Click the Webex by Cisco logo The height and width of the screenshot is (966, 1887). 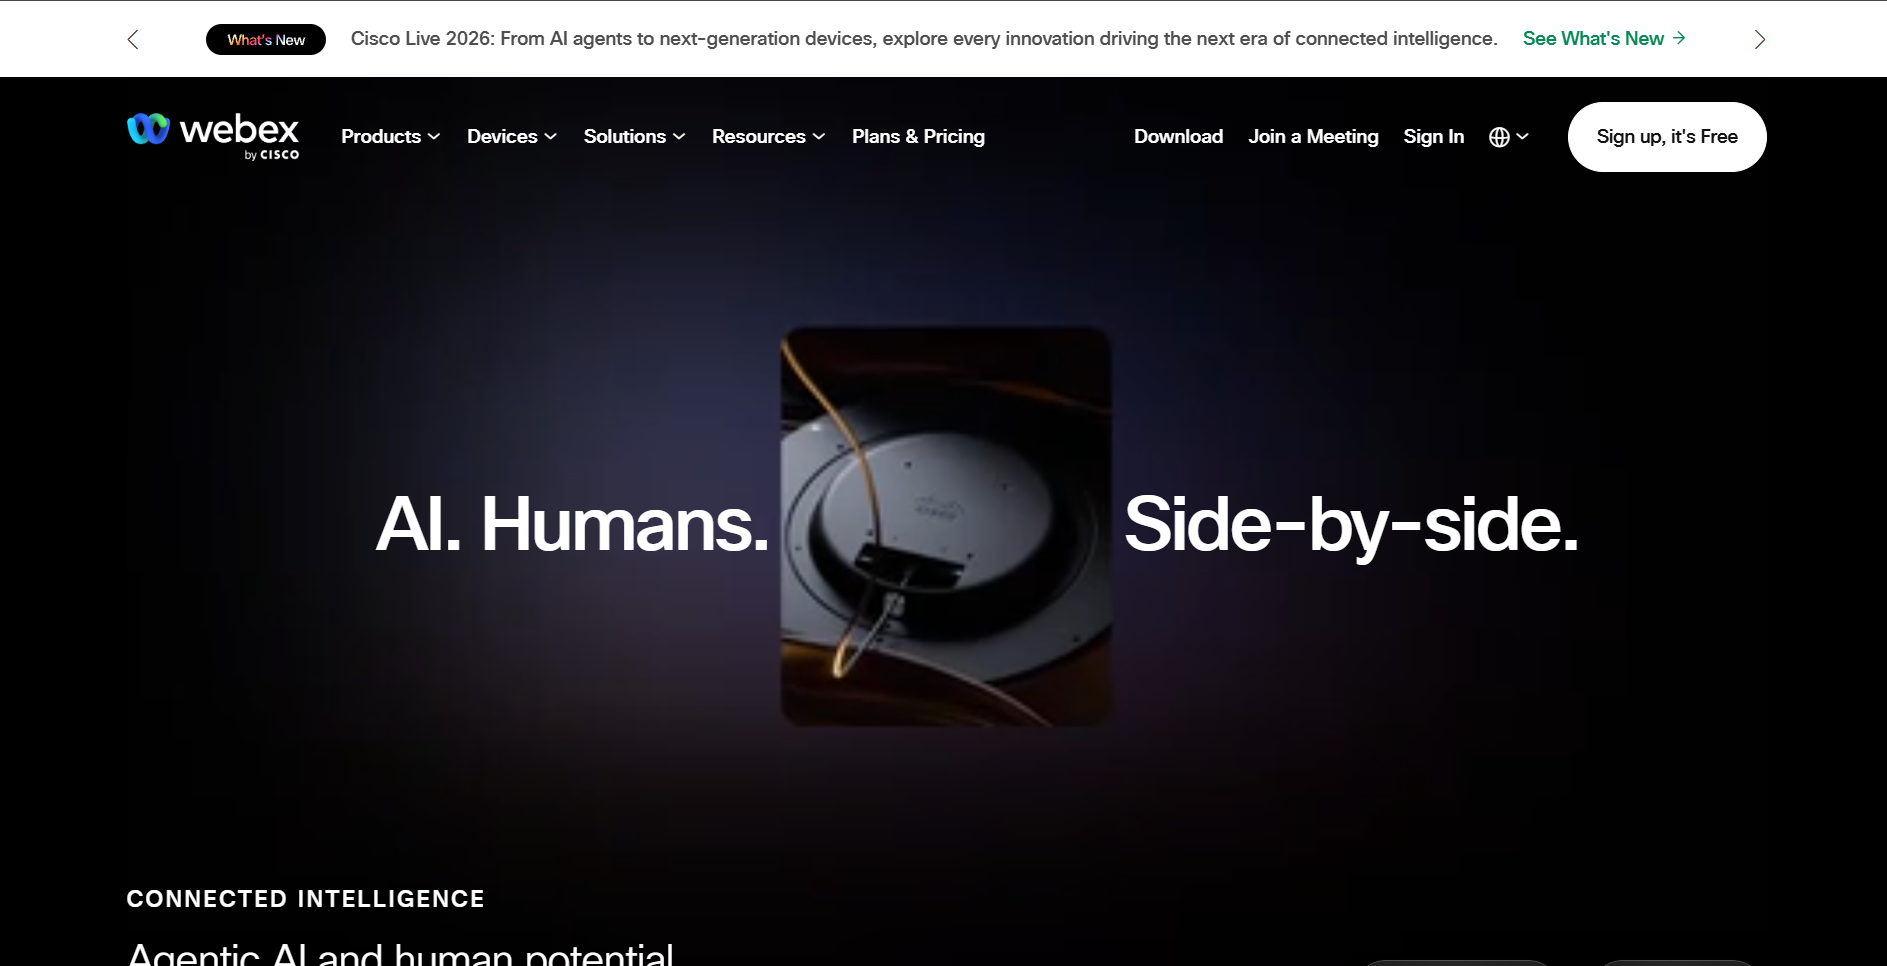pos(213,136)
